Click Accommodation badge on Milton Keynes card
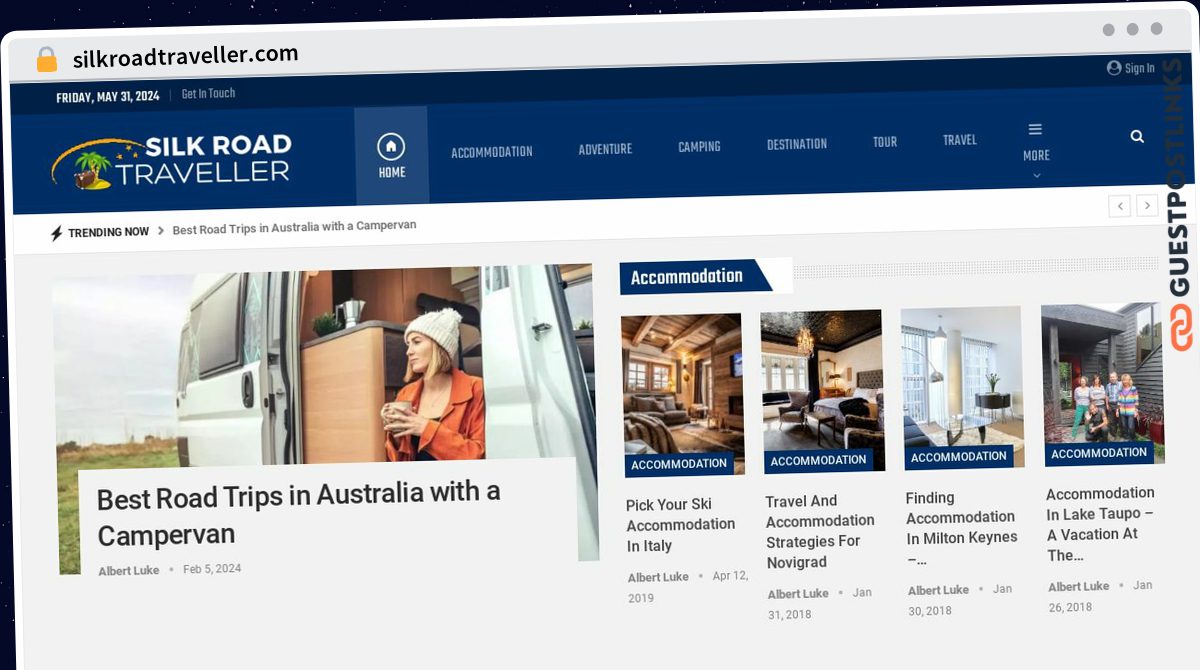The image size is (1200, 670). [x=958, y=457]
